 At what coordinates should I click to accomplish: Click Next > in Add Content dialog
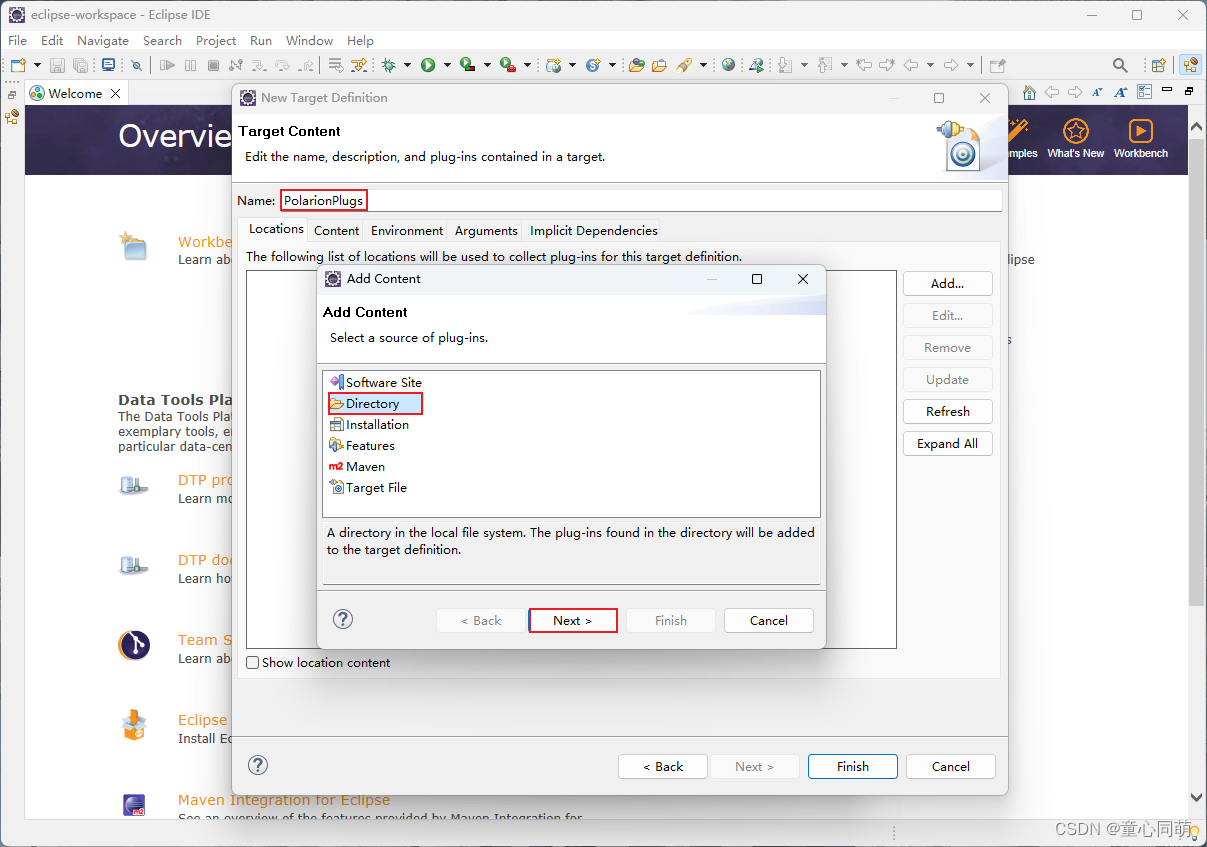(x=573, y=620)
